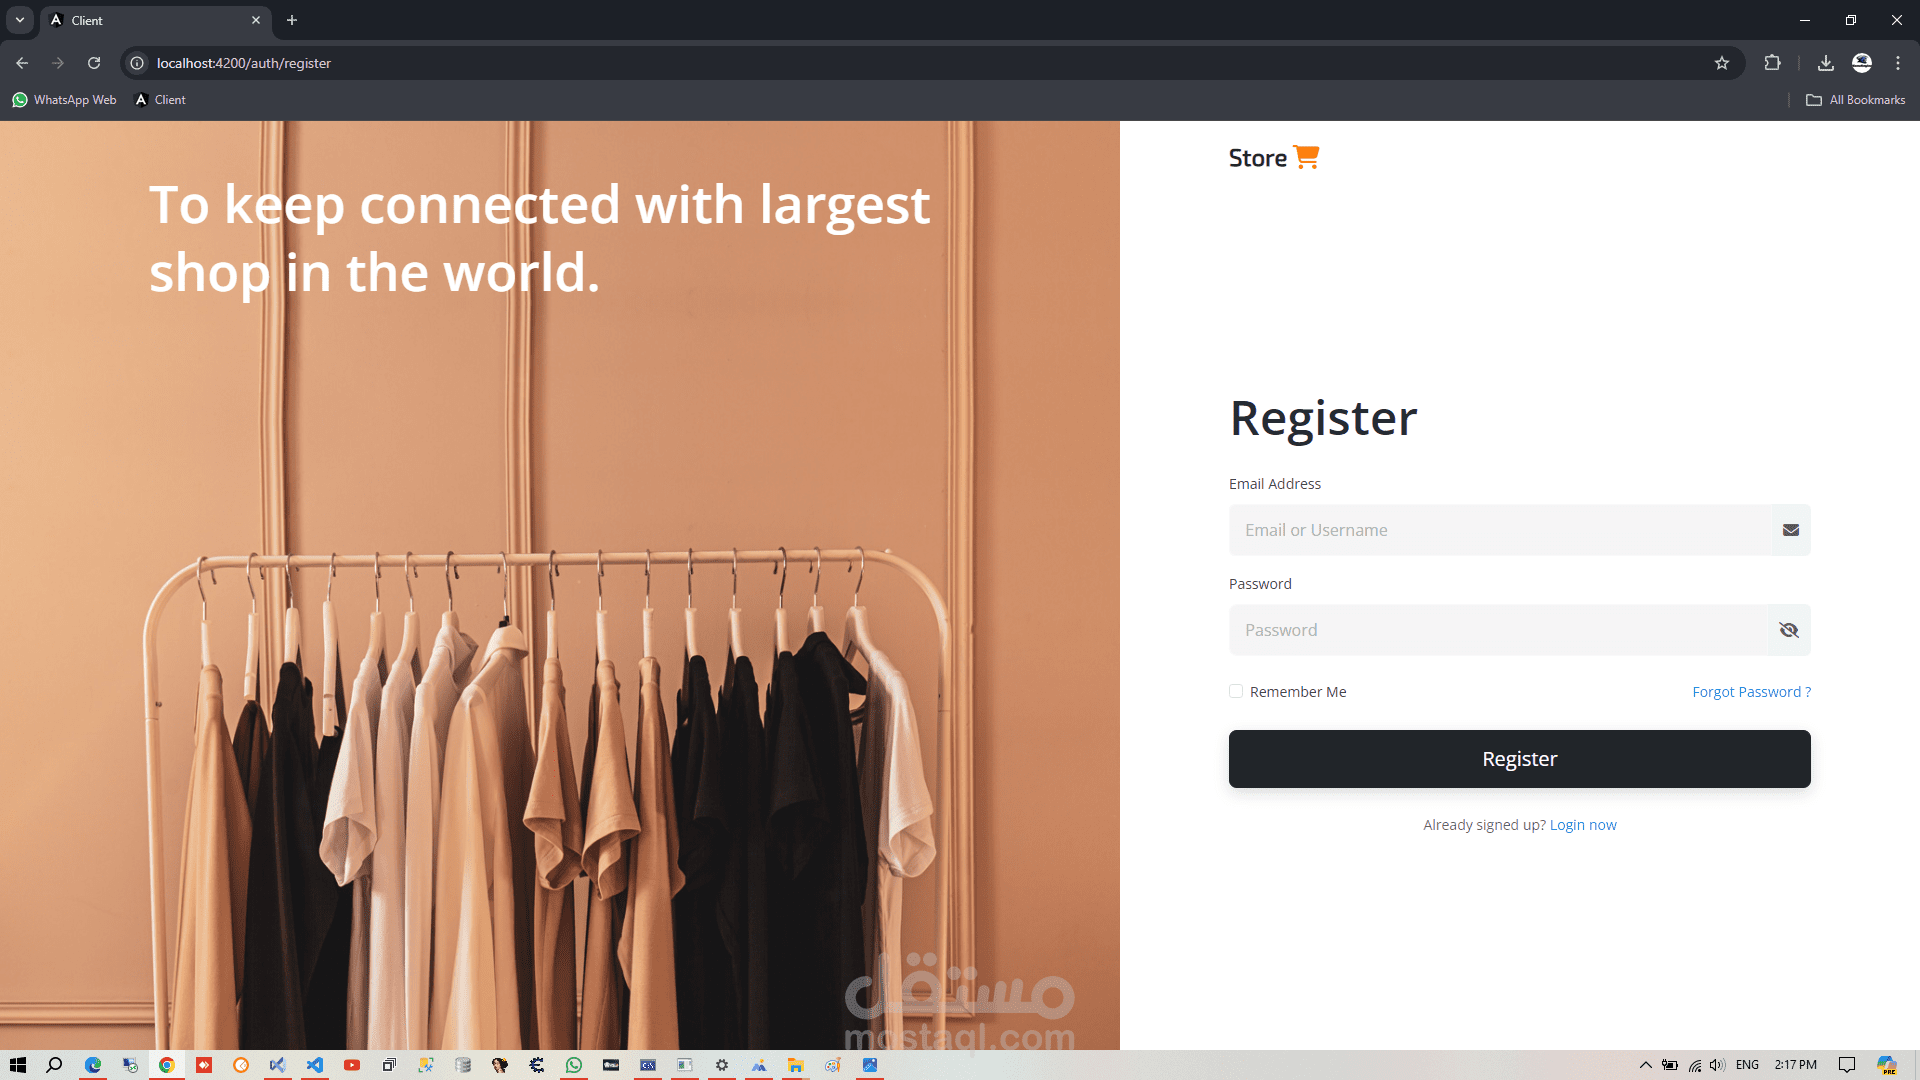Click the envelope icon in email field
The image size is (1920, 1080).
point(1791,530)
